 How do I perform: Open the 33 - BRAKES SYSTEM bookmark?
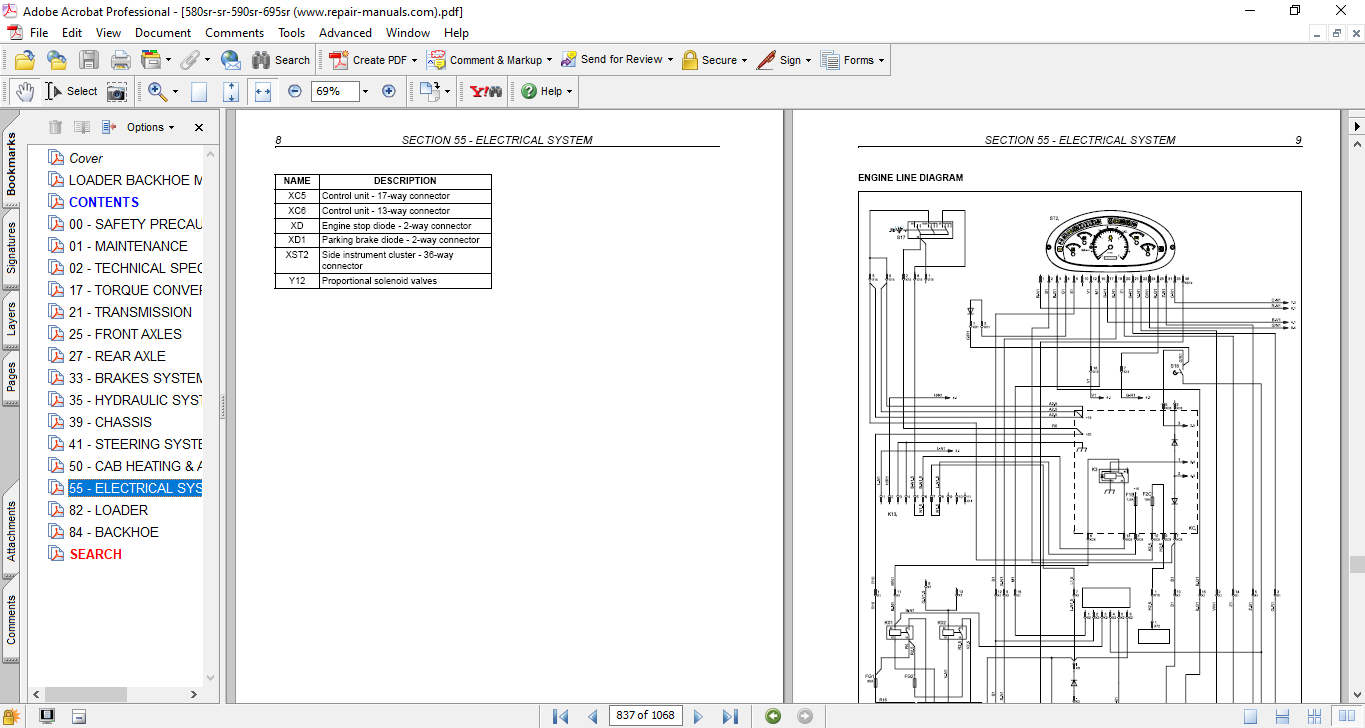tap(135, 378)
